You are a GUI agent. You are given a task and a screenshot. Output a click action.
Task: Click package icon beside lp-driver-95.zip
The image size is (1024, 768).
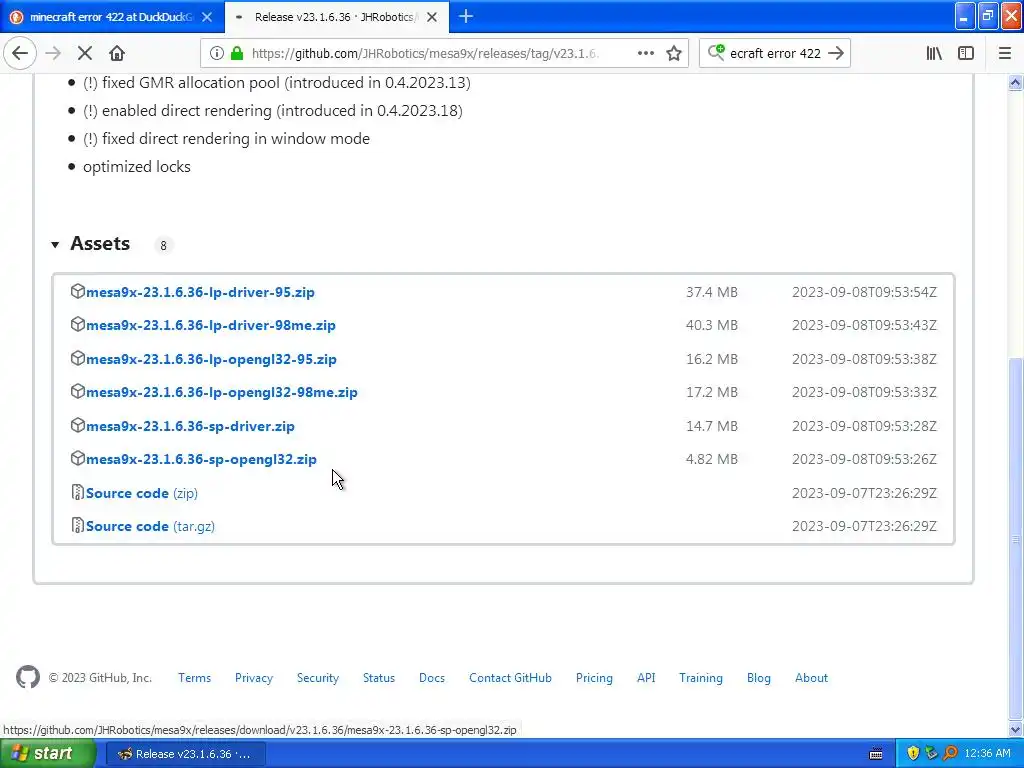coord(77,291)
